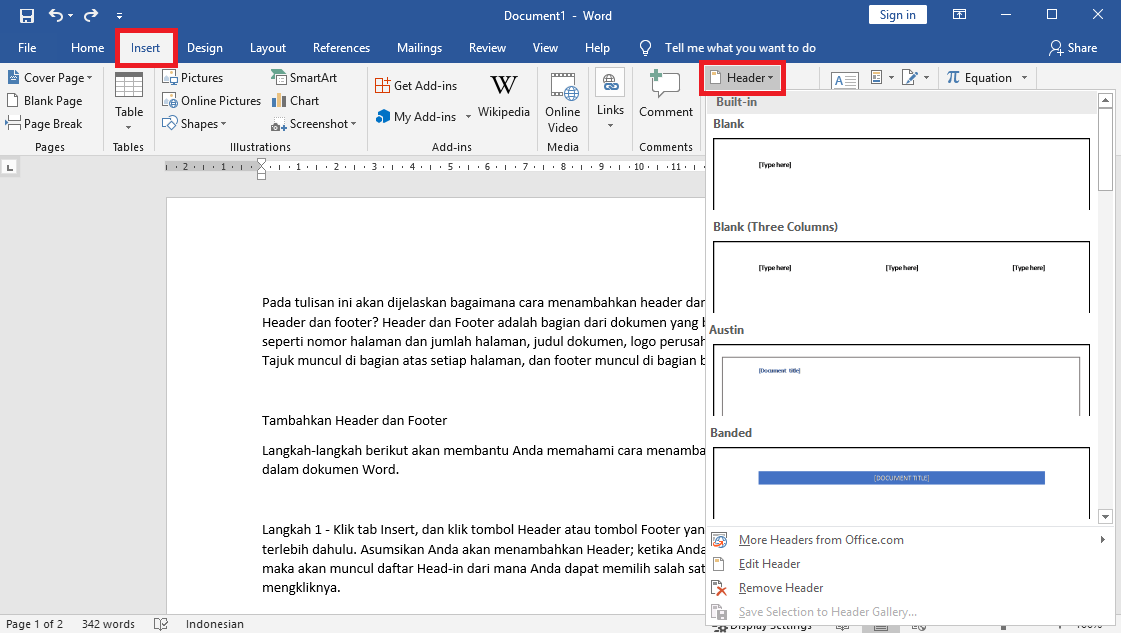Open the Quick Parts menu
Viewport: 1121px width, 633px height.
pos(882,78)
